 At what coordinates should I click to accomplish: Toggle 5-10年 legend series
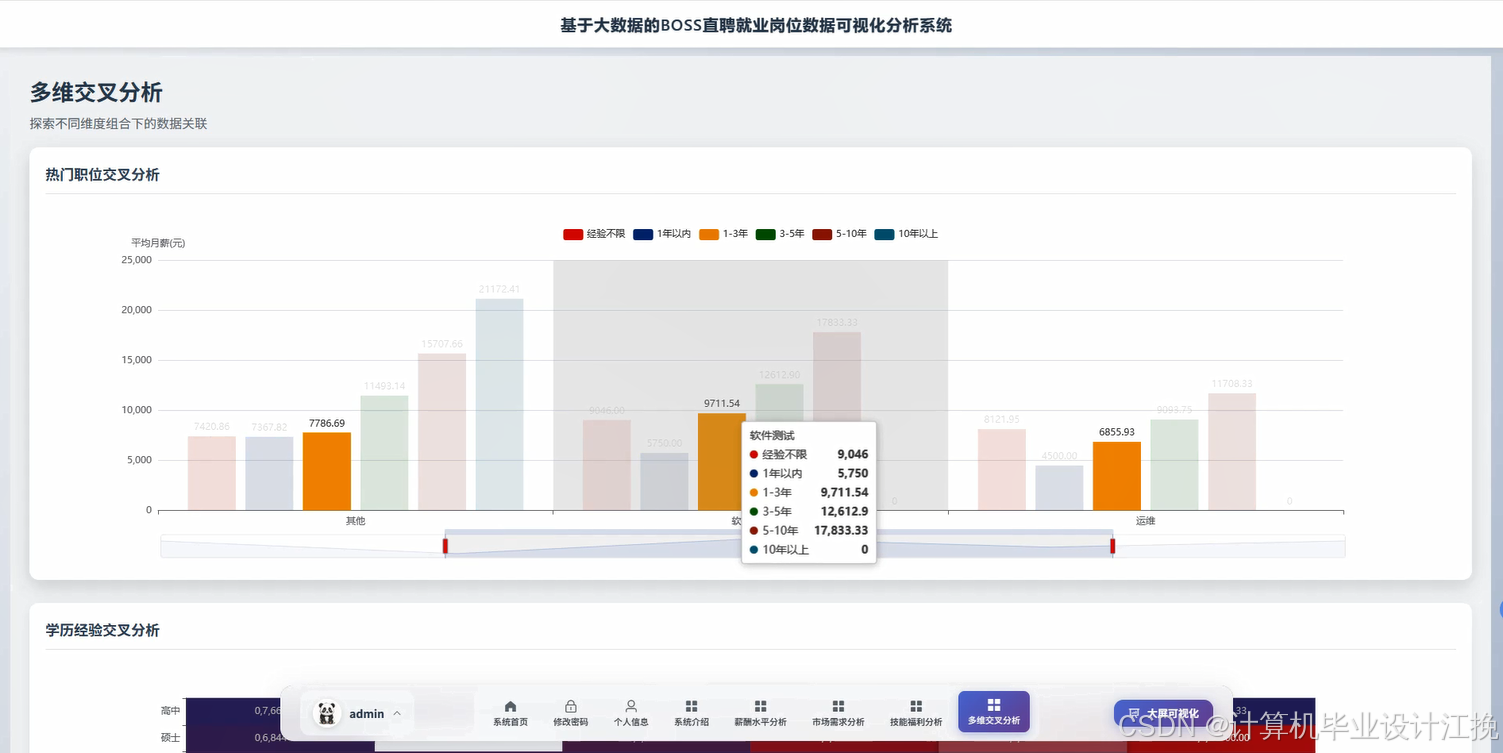[x=840, y=234]
